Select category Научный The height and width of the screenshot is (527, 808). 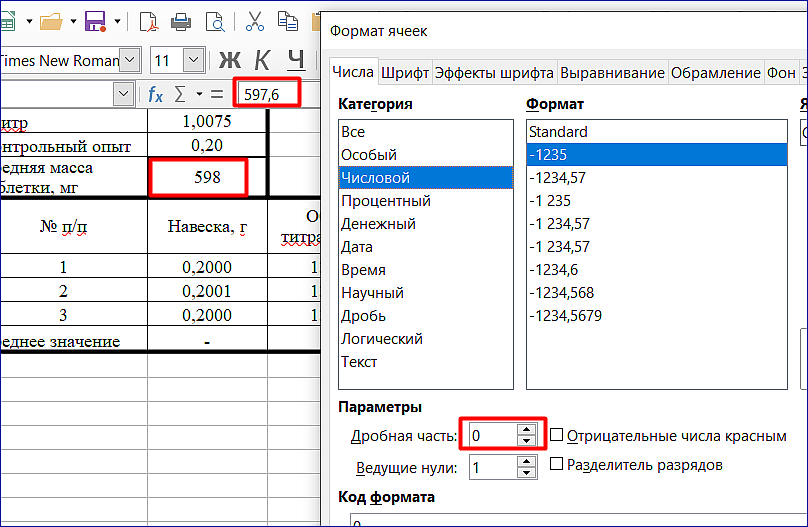pyautogui.click(x=426, y=293)
